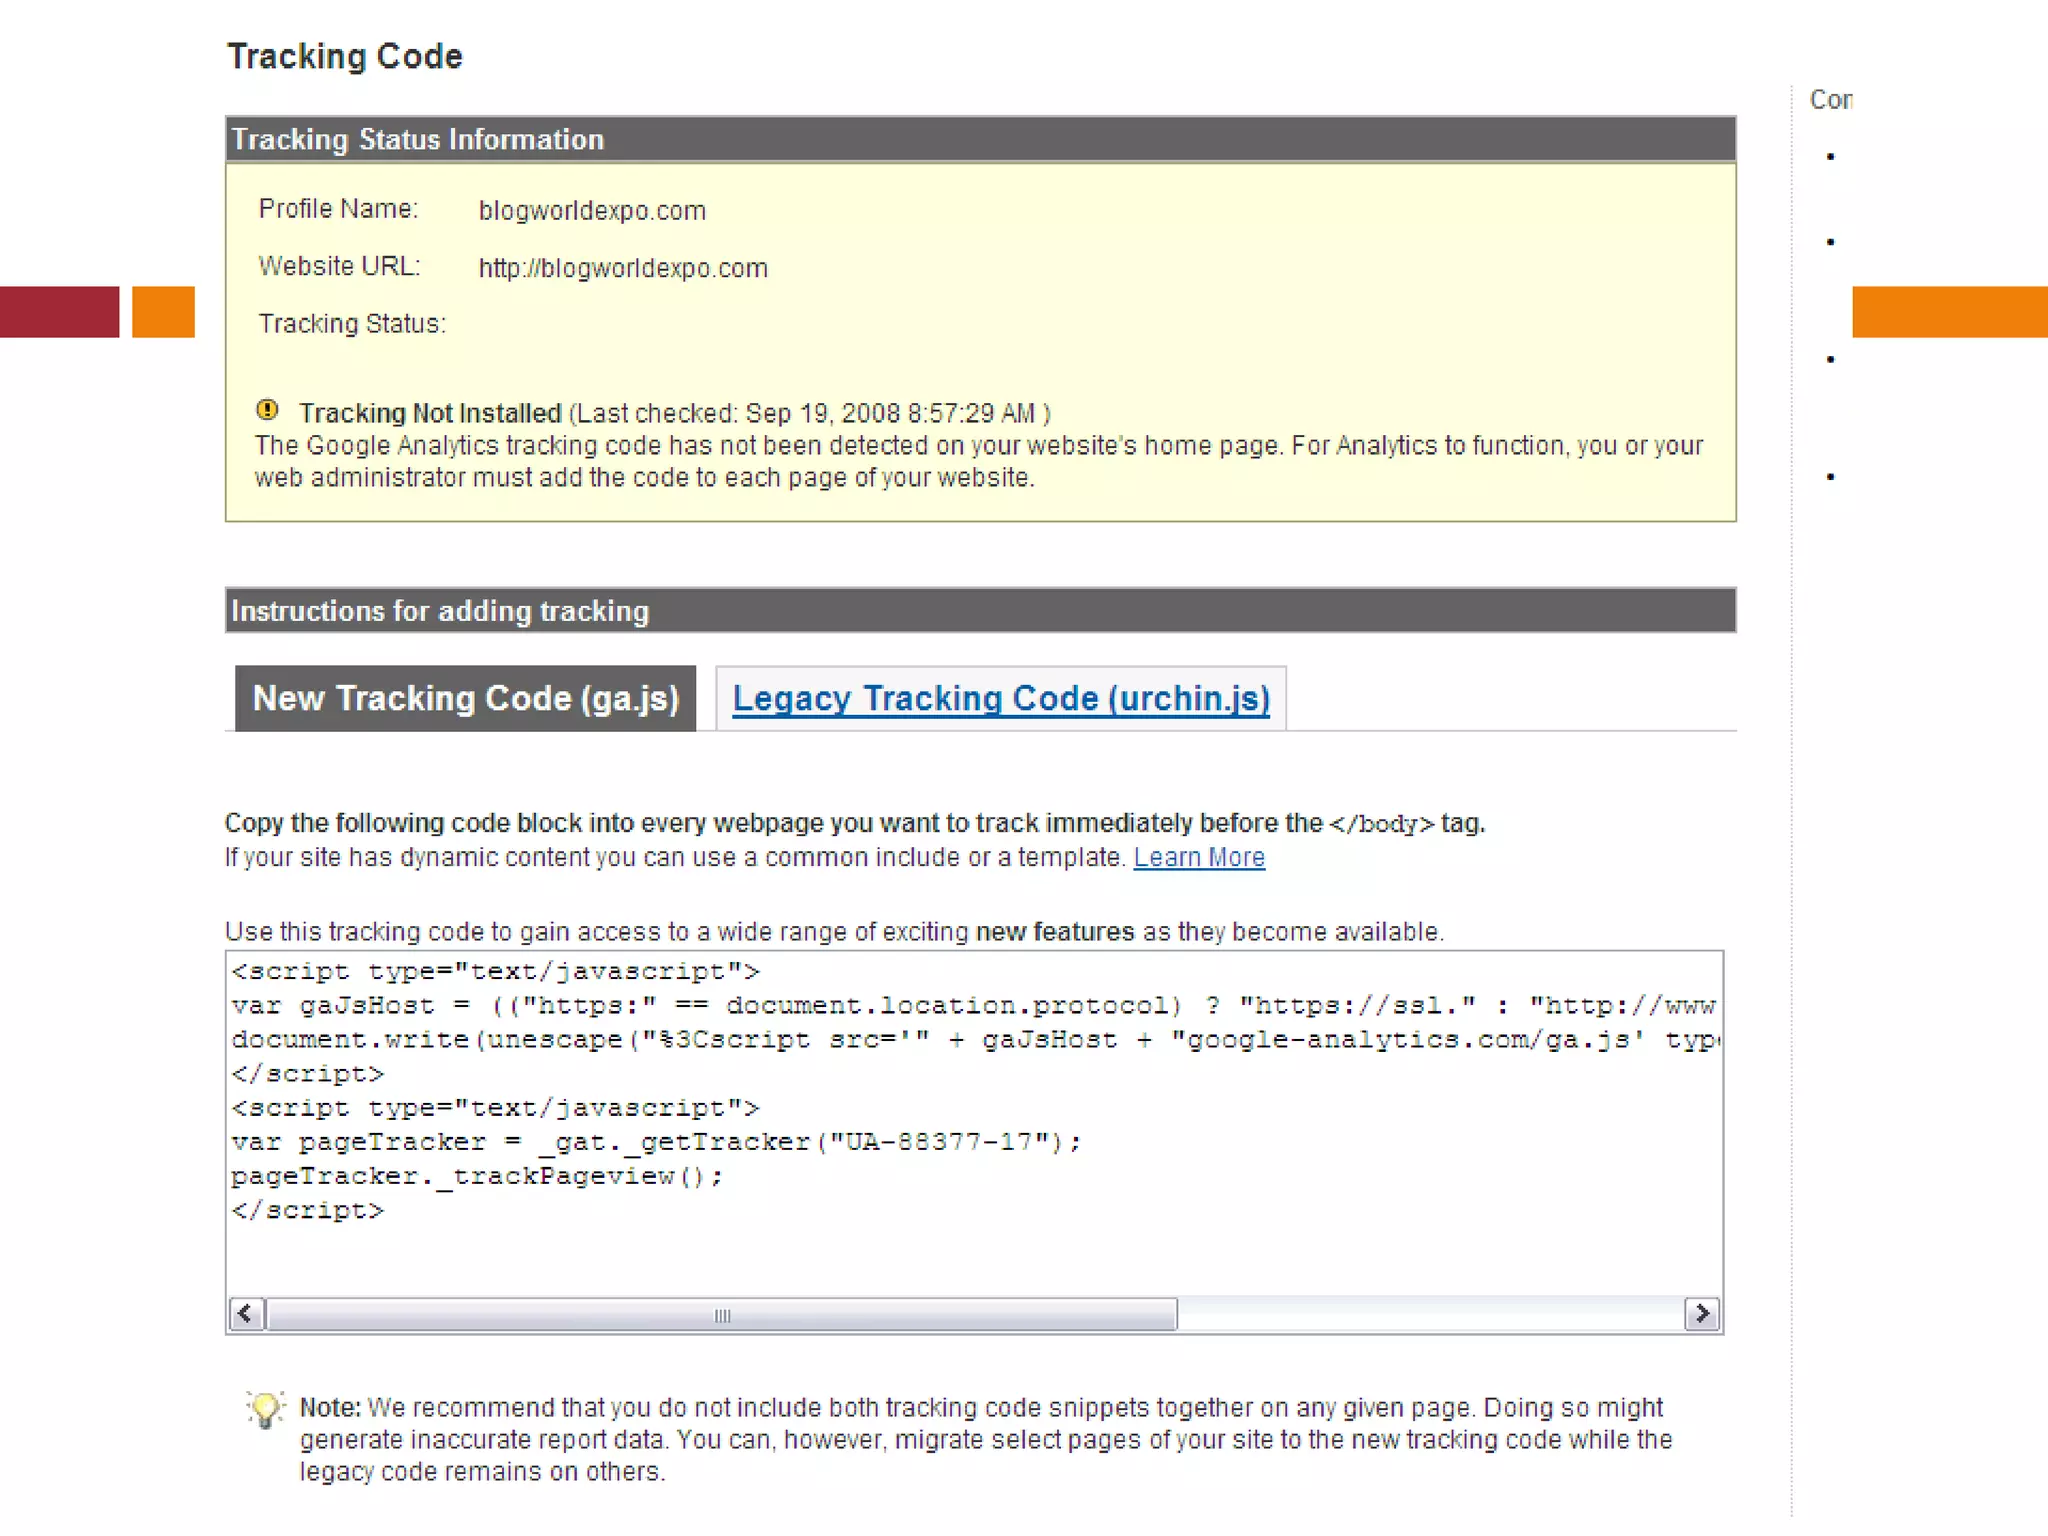Click the http://blogworldexpo.com website URL text
The height and width of the screenshot is (1536, 2048).
point(623,269)
